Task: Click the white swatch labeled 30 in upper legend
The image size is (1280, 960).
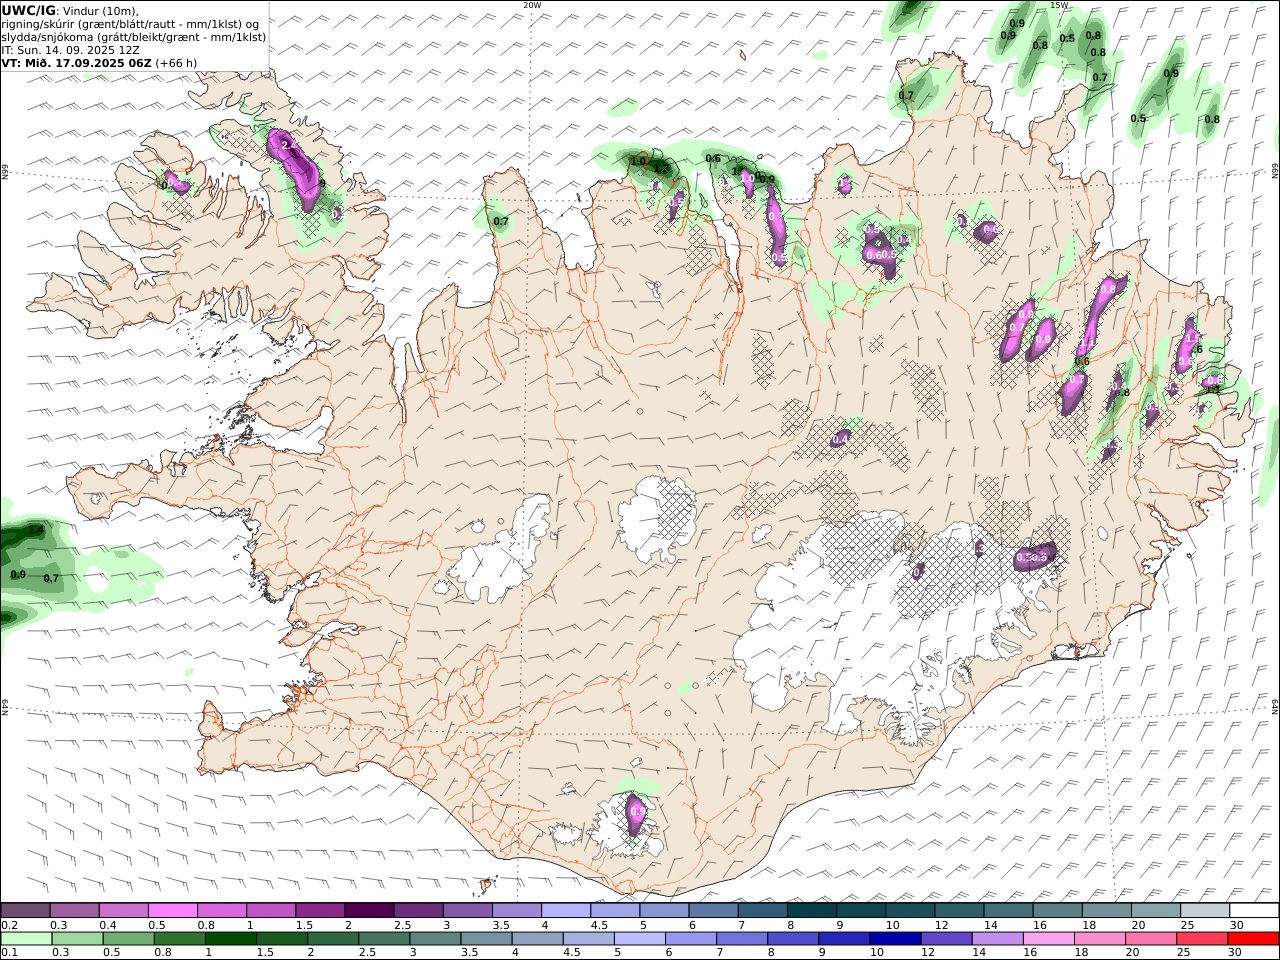Action: point(1253,911)
